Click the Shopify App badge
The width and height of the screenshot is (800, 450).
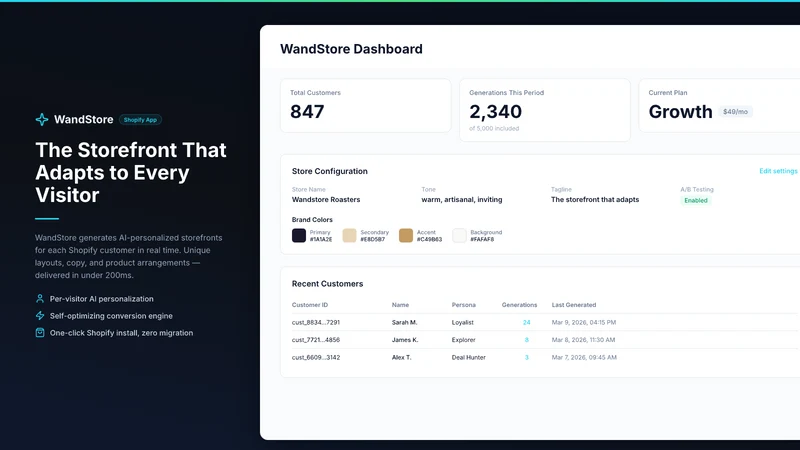pos(140,120)
